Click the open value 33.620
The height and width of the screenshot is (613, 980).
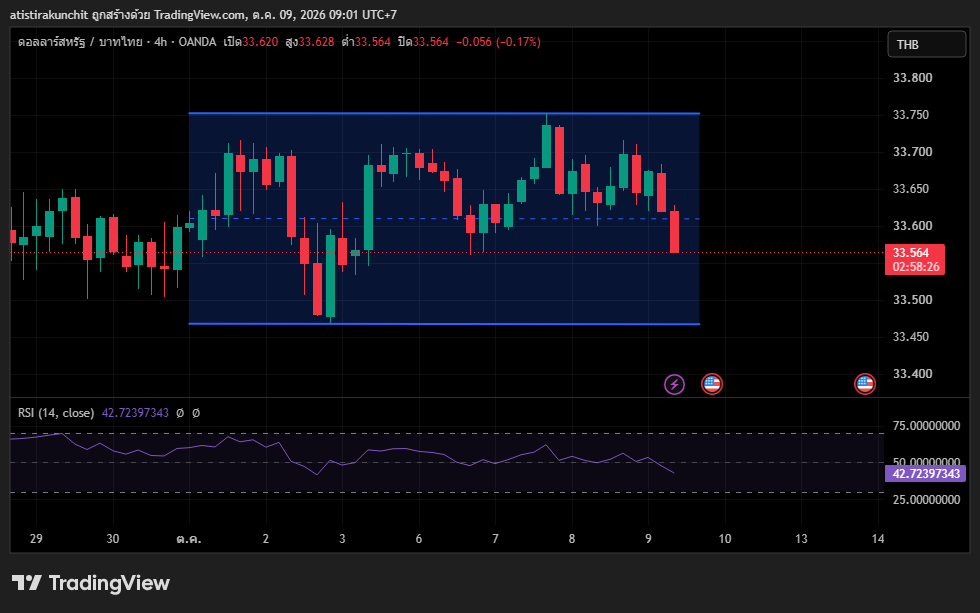(x=260, y=42)
